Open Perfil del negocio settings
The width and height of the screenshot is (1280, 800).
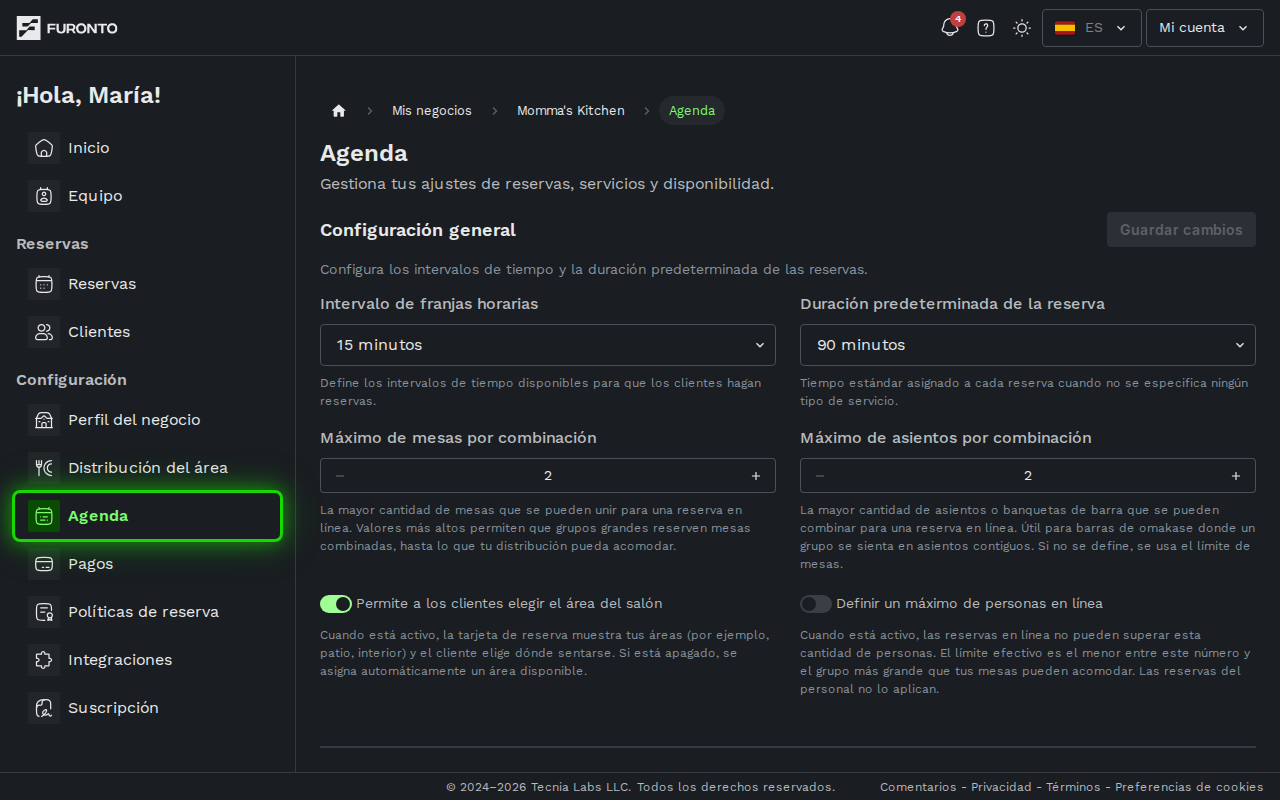click(148, 420)
